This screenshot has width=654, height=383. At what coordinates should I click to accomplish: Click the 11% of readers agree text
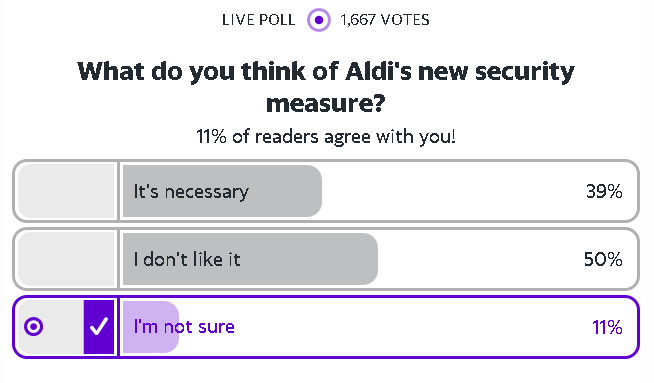(326, 136)
